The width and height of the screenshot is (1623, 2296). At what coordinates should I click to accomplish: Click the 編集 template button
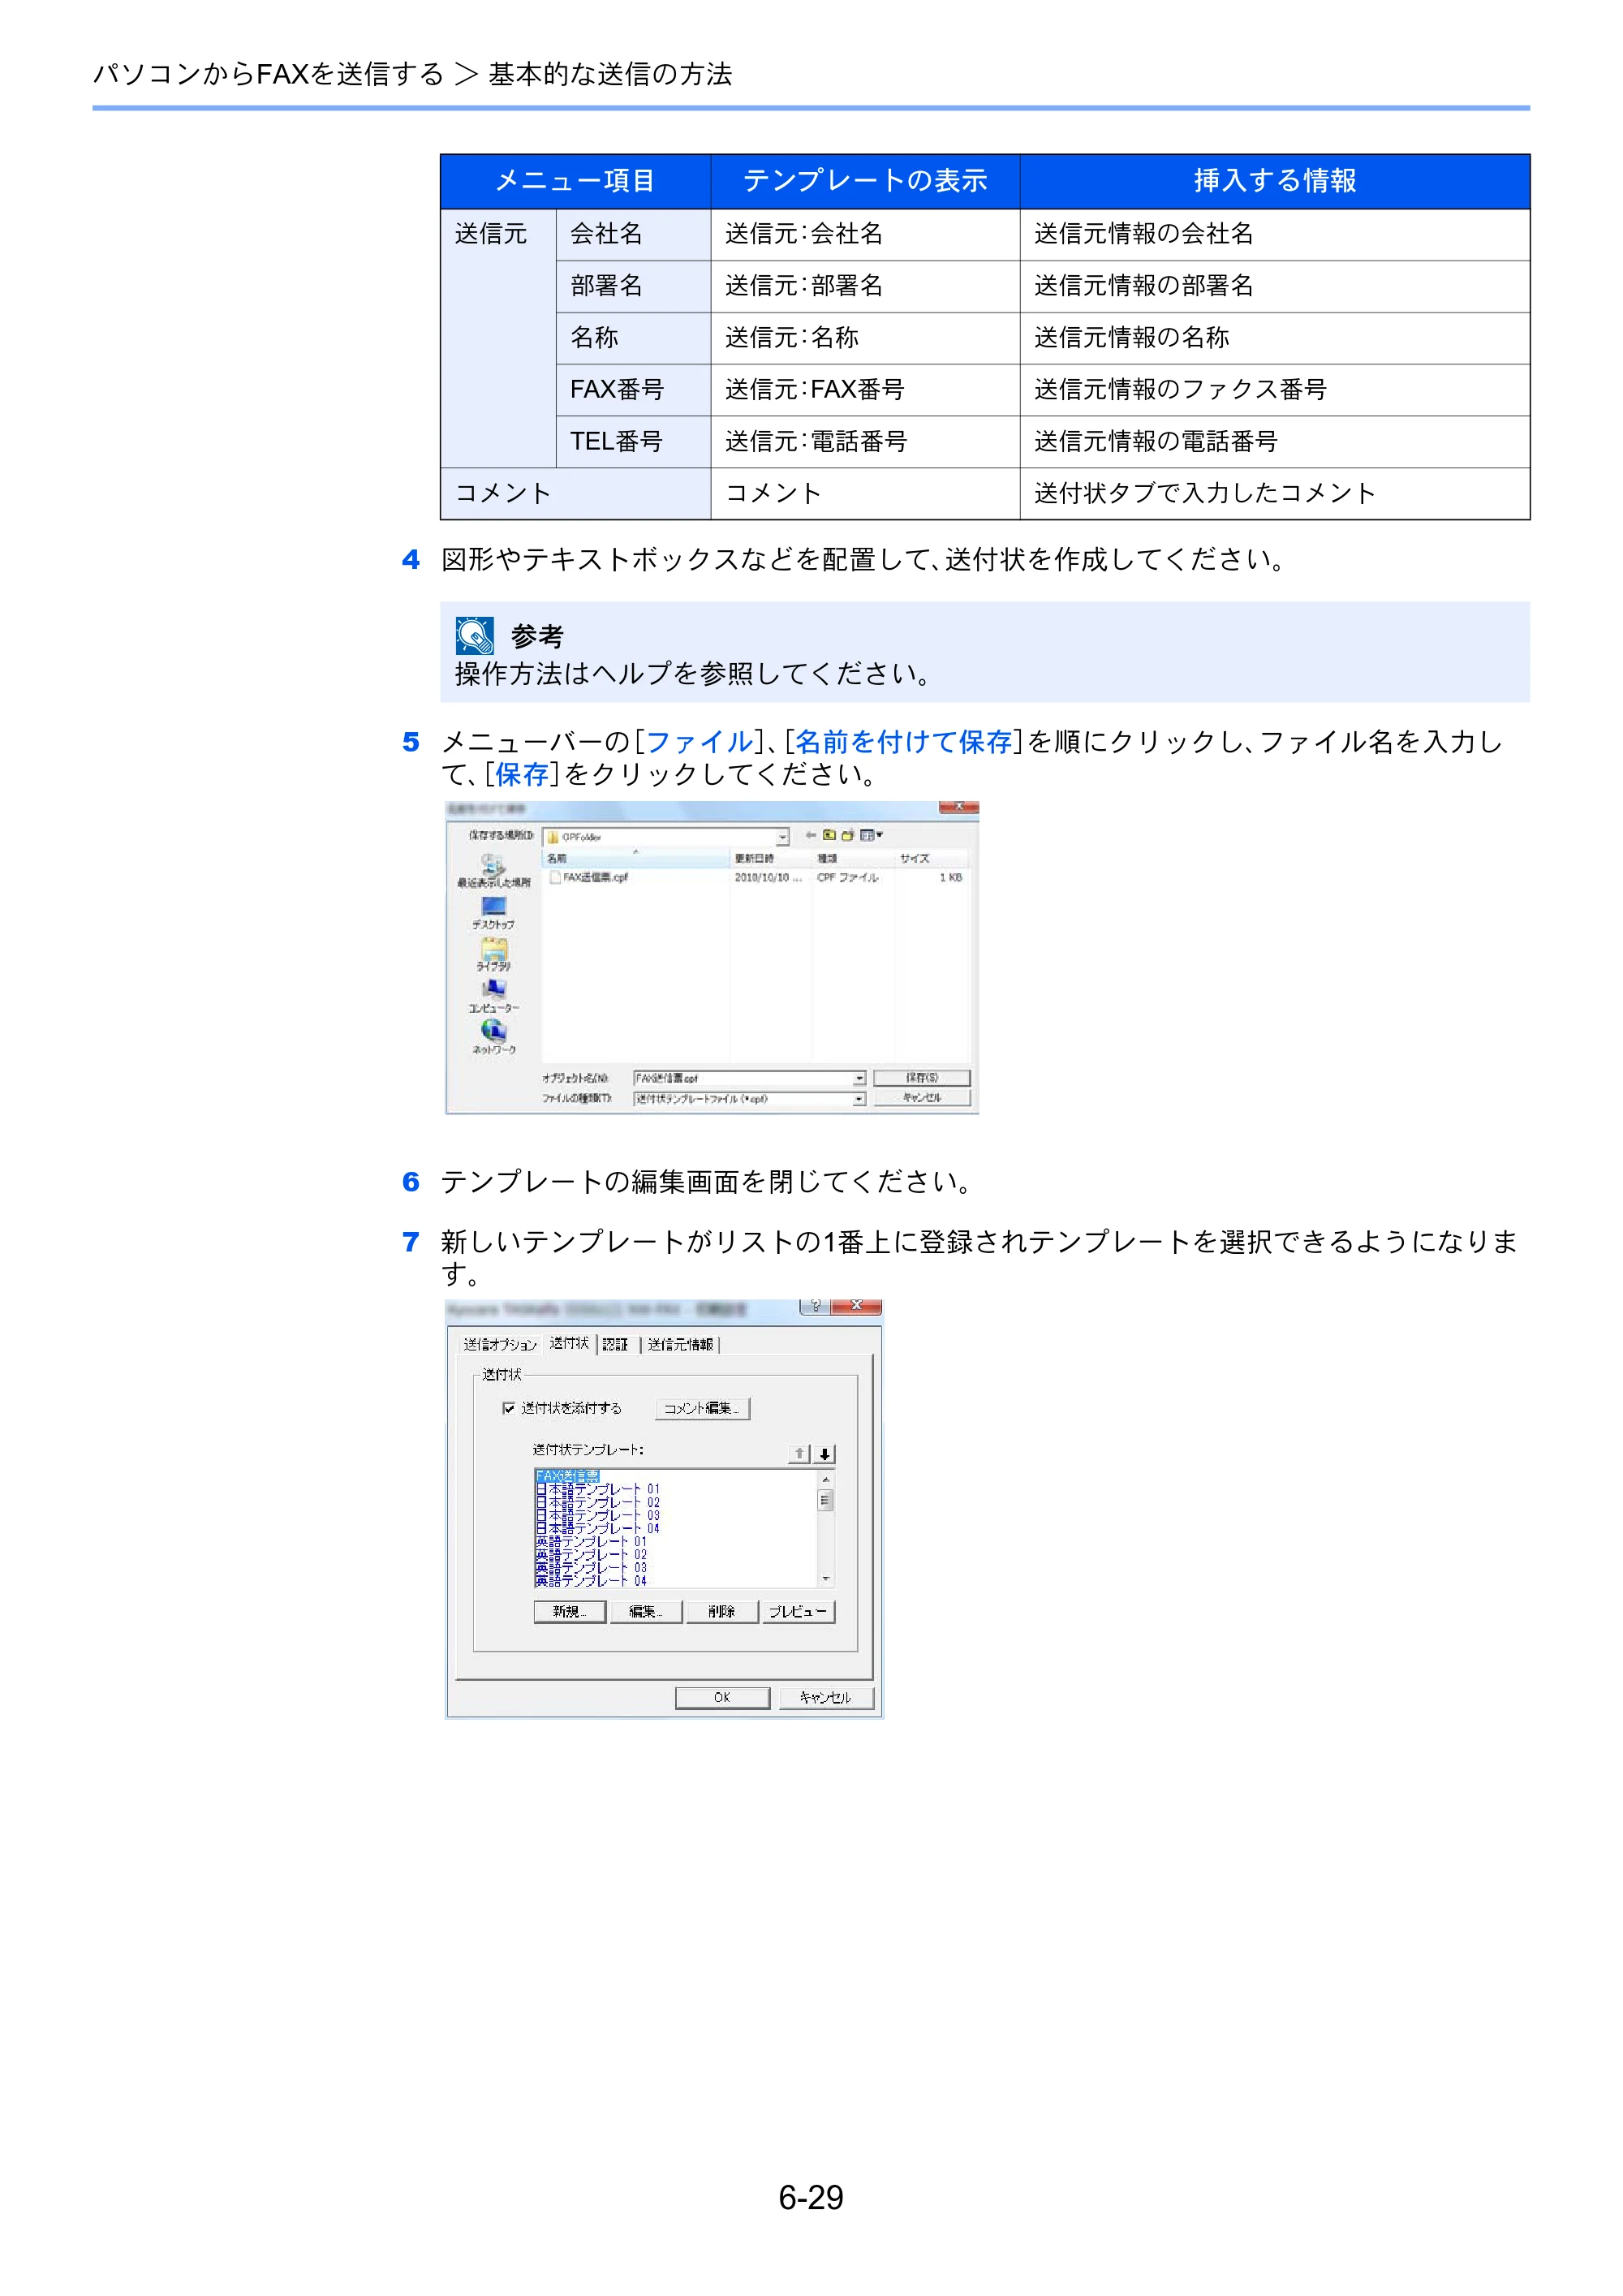coord(645,1611)
